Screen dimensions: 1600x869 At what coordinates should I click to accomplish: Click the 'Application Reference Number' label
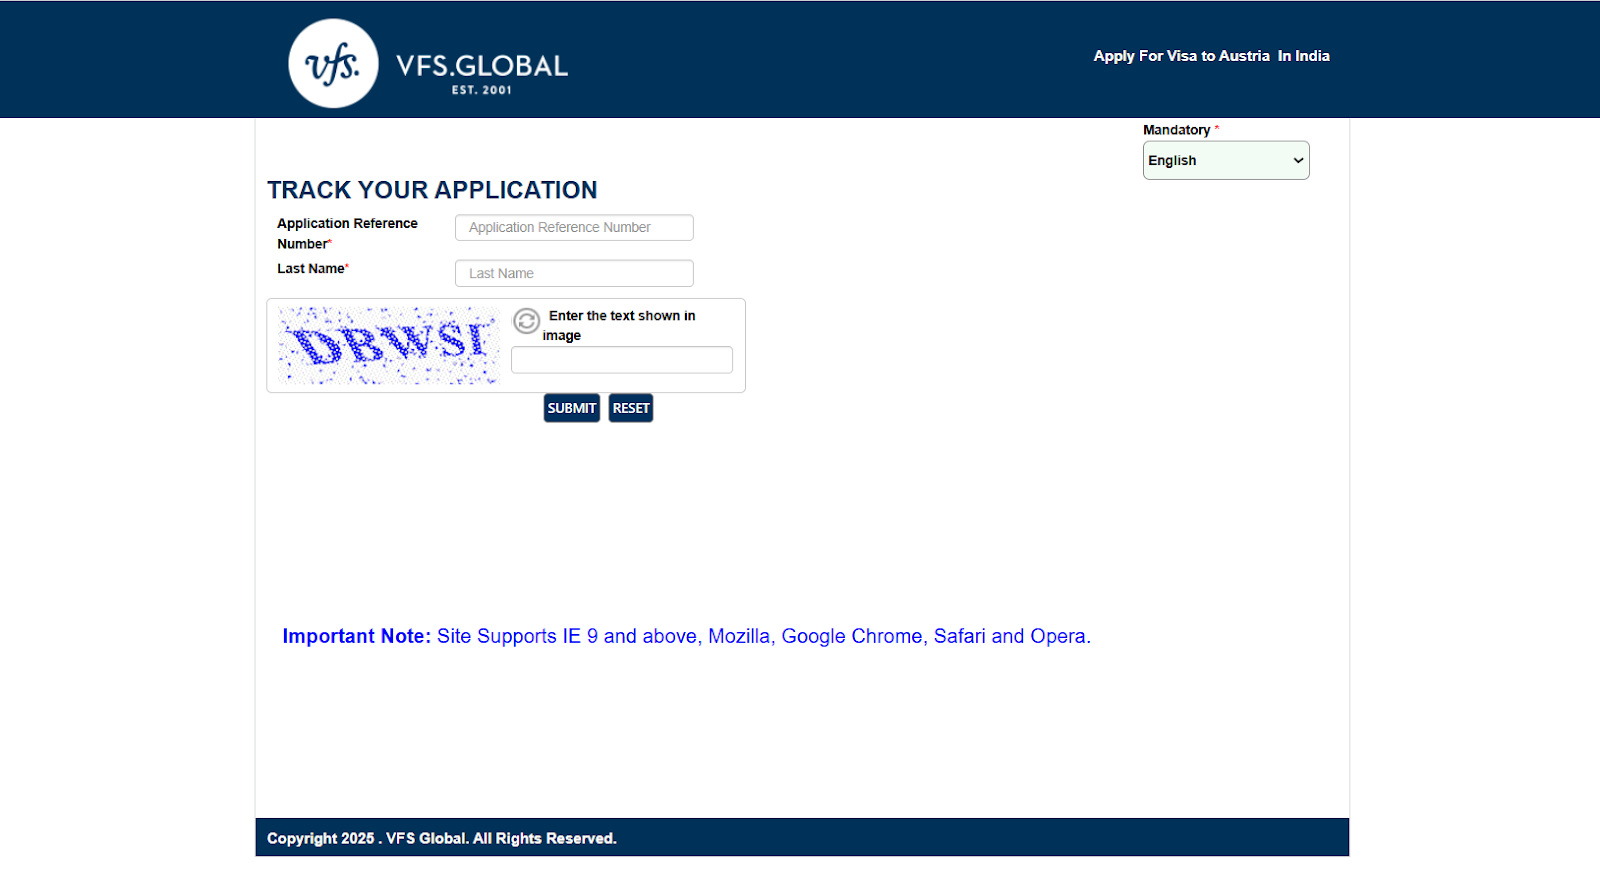coord(347,233)
